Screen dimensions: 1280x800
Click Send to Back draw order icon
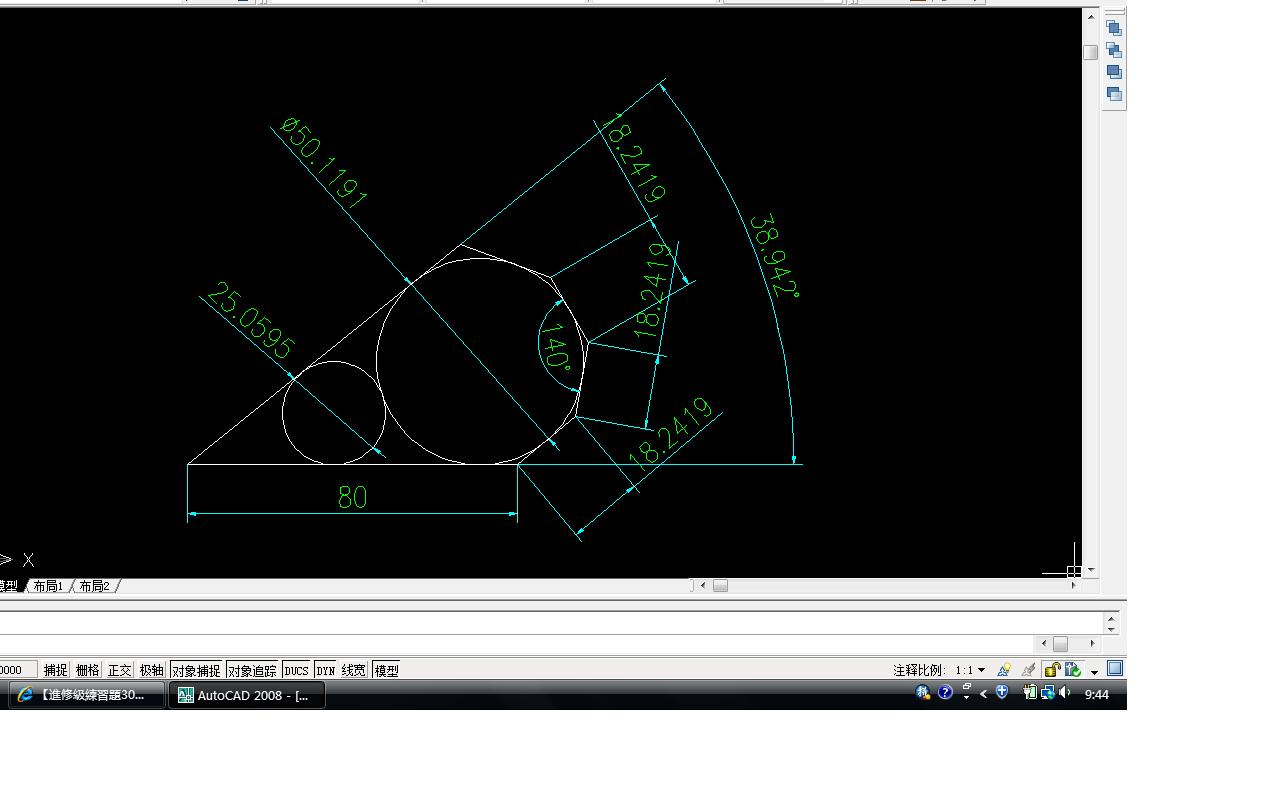1114,50
